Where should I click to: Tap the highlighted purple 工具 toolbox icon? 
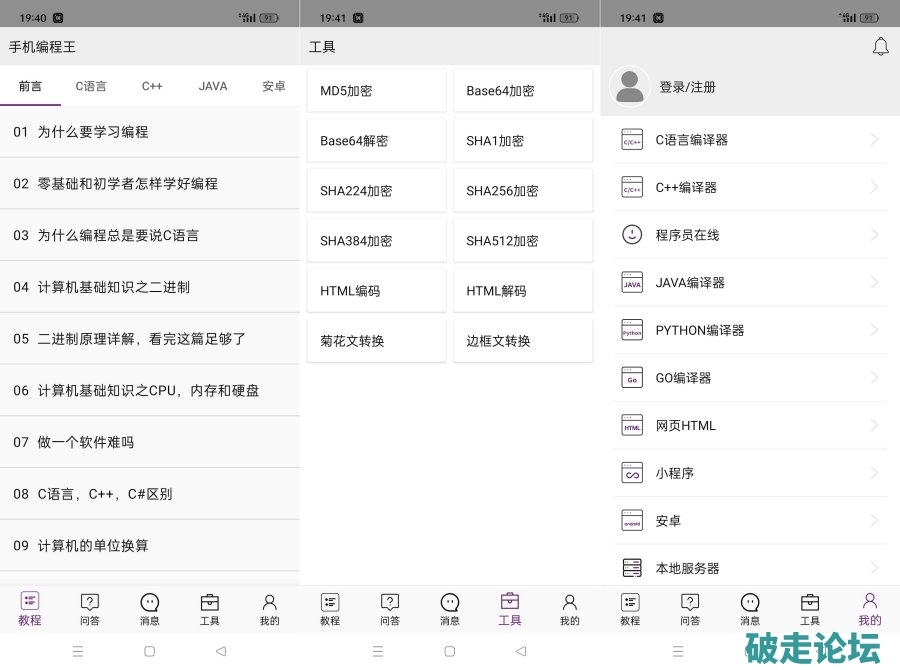pyautogui.click(x=510, y=602)
